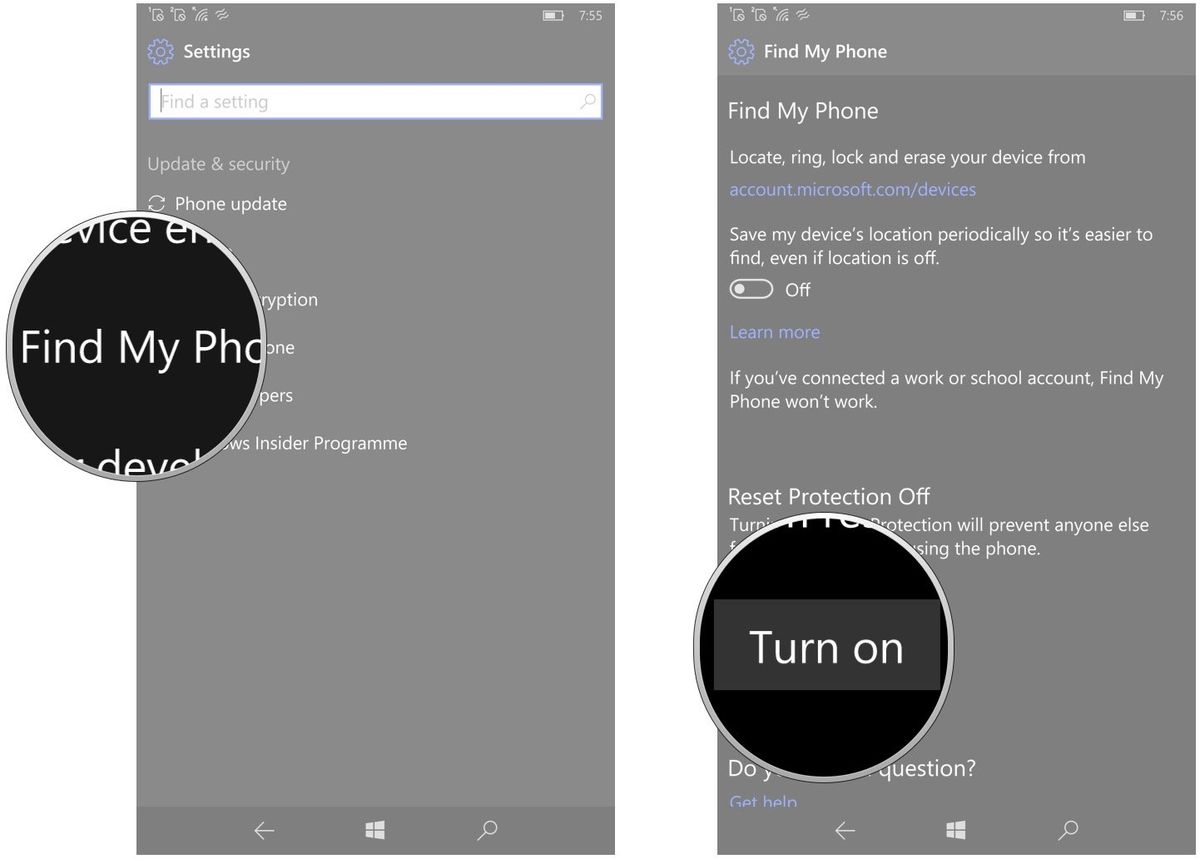Click the Find My Phone gear icon
The width and height of the screenshot is (1200, 859).
click(x=741, y=51)
